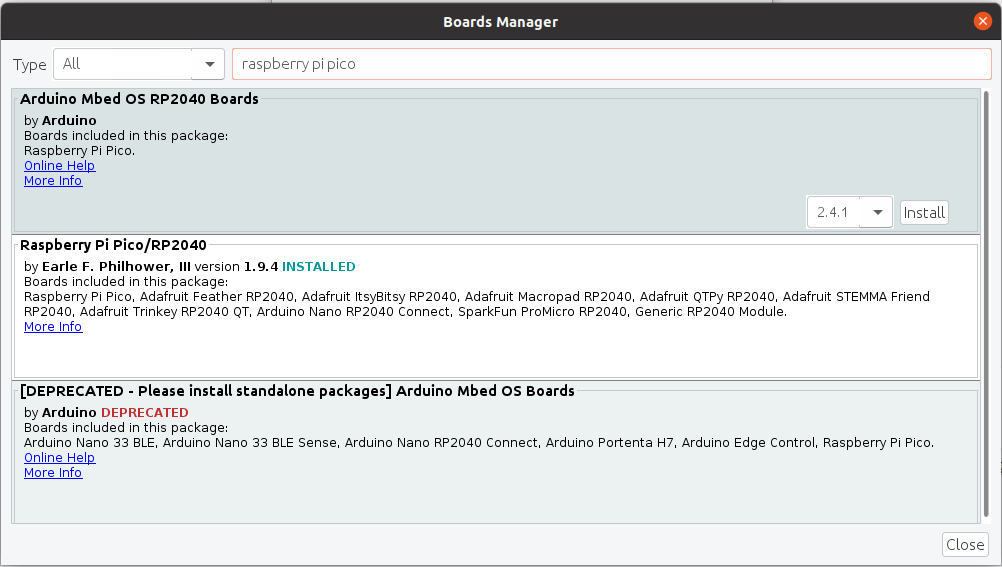Select the deprecated Arduino Mbed OS Boards heading
The width and height of the screenshot is (1002, 567).
pyautogui.click(x=297, y=391)
